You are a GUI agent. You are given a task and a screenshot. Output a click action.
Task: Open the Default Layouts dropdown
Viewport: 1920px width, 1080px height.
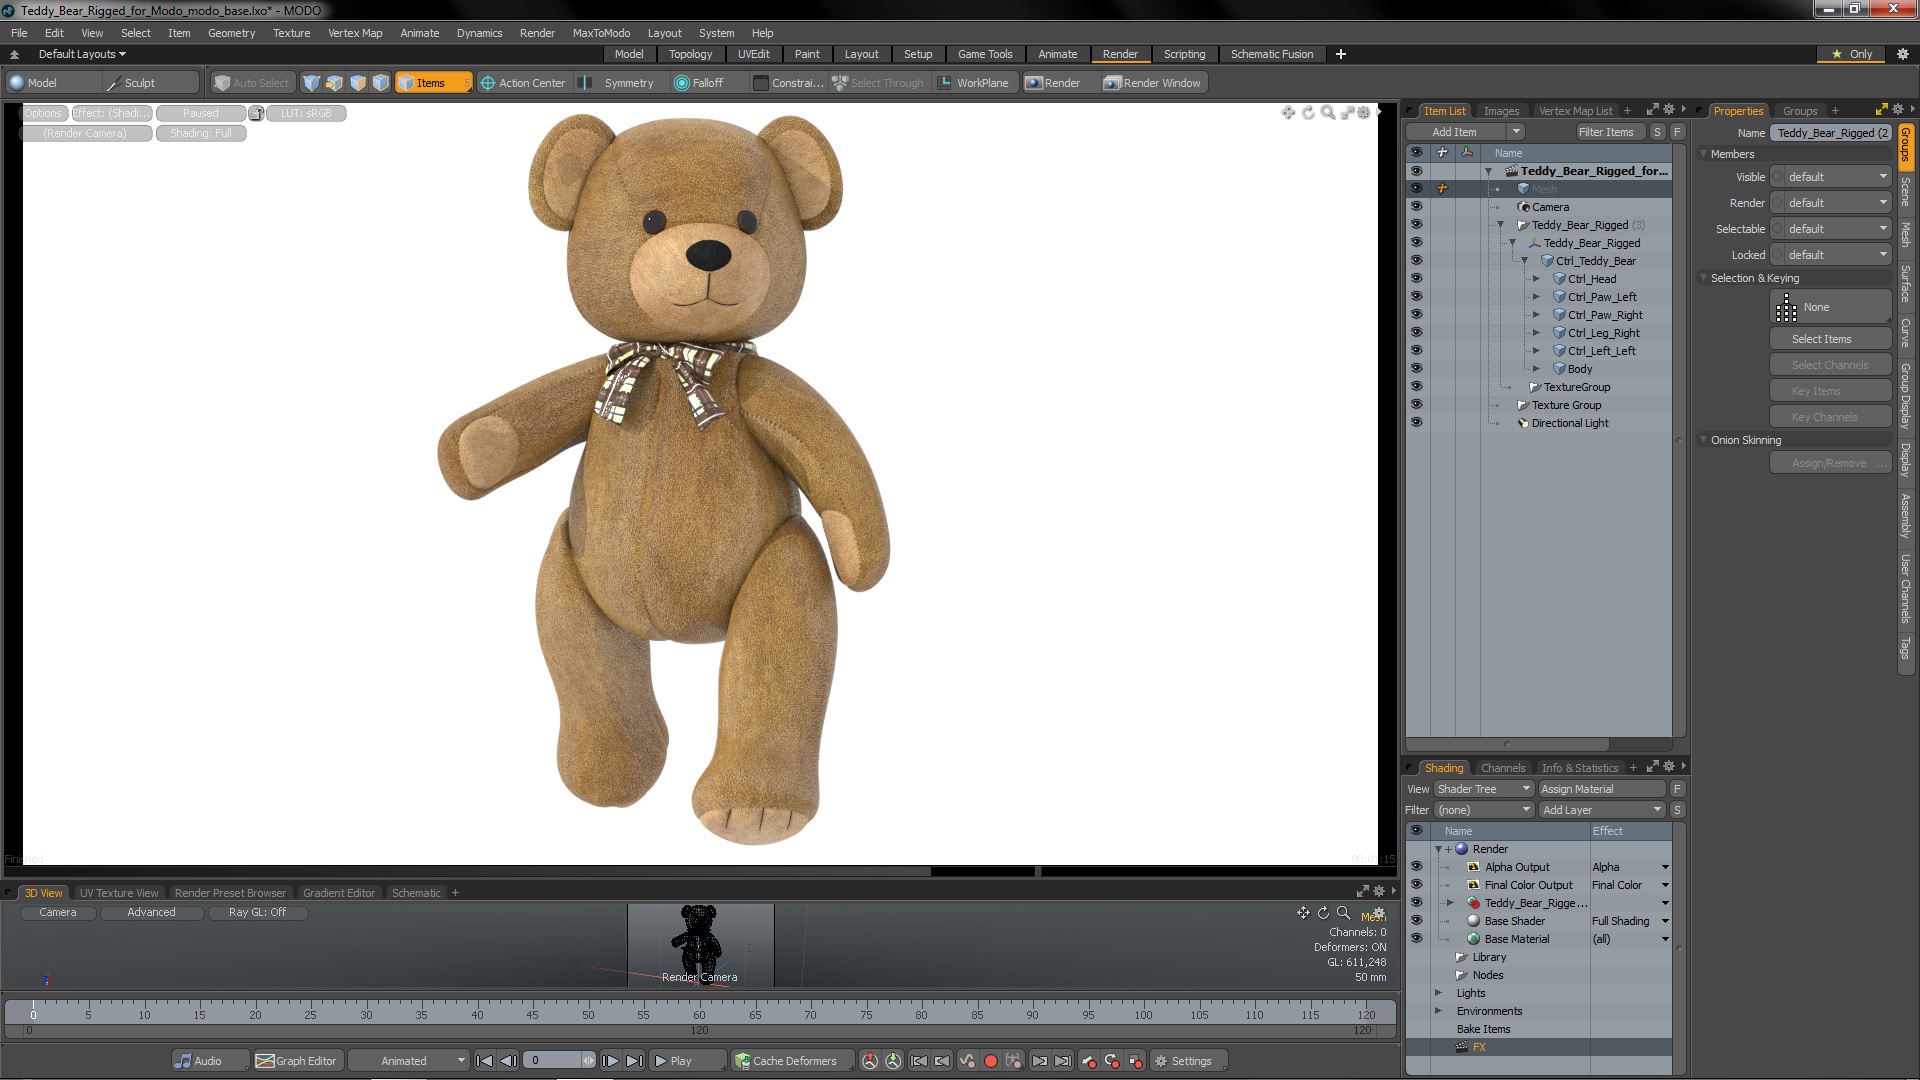tap(82, 54)
